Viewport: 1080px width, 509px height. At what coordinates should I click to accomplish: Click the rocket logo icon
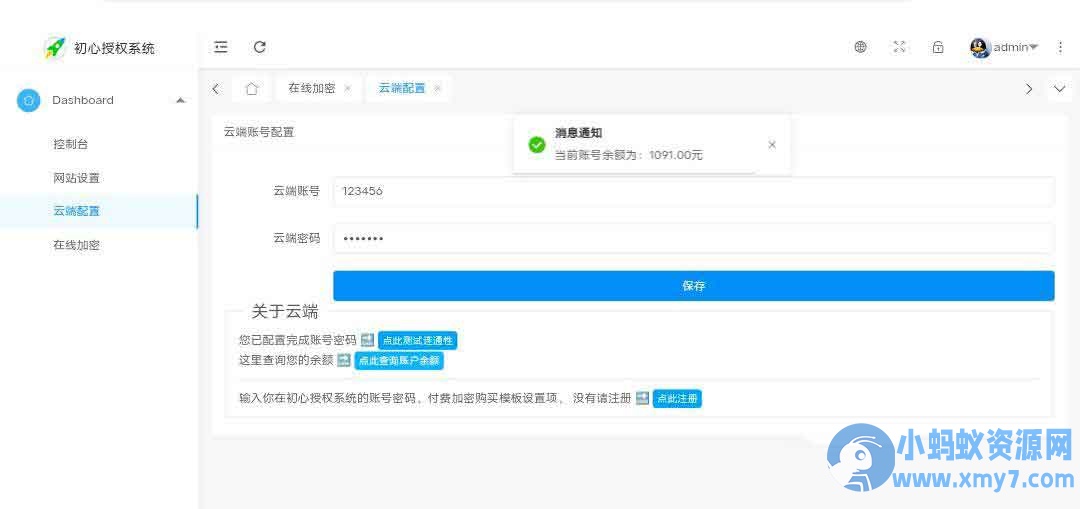pos(54,48)
